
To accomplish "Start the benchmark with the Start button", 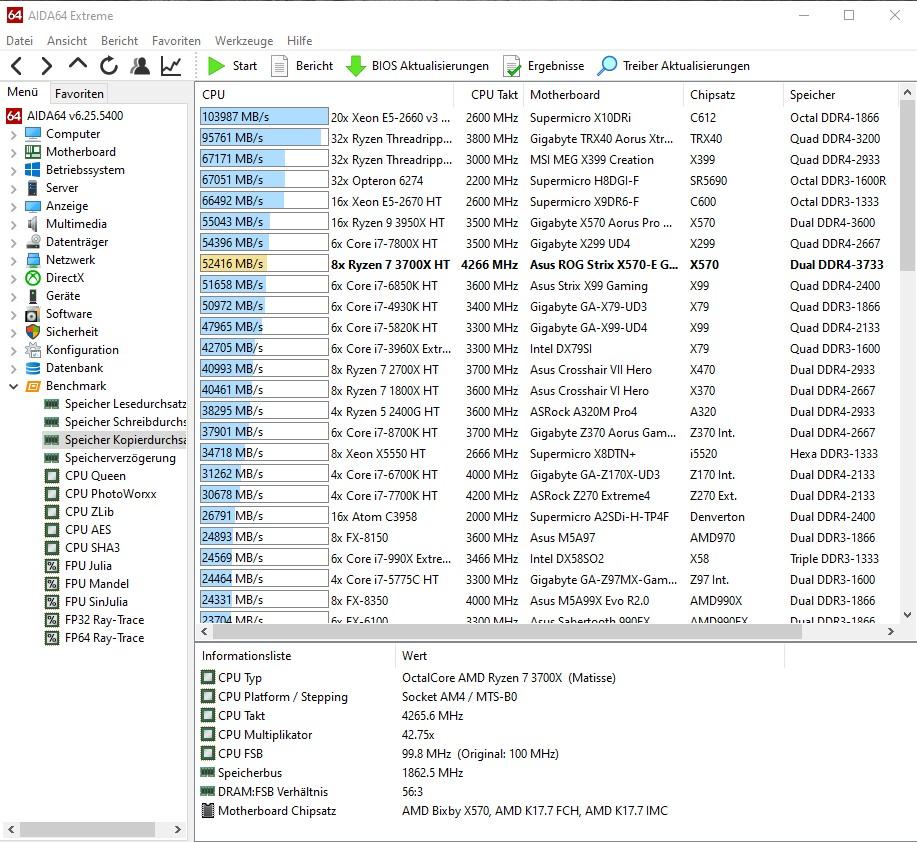I will tap(233, 66).
